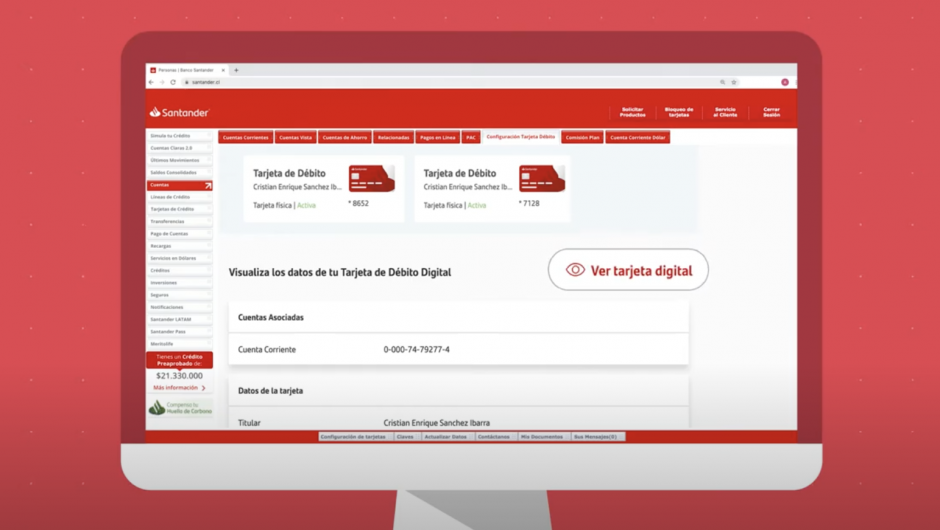Image resolution: width=940 pixels, height=530 pixels.
Task: Select Inversiones in the sidebar
Action: point(179,283)
